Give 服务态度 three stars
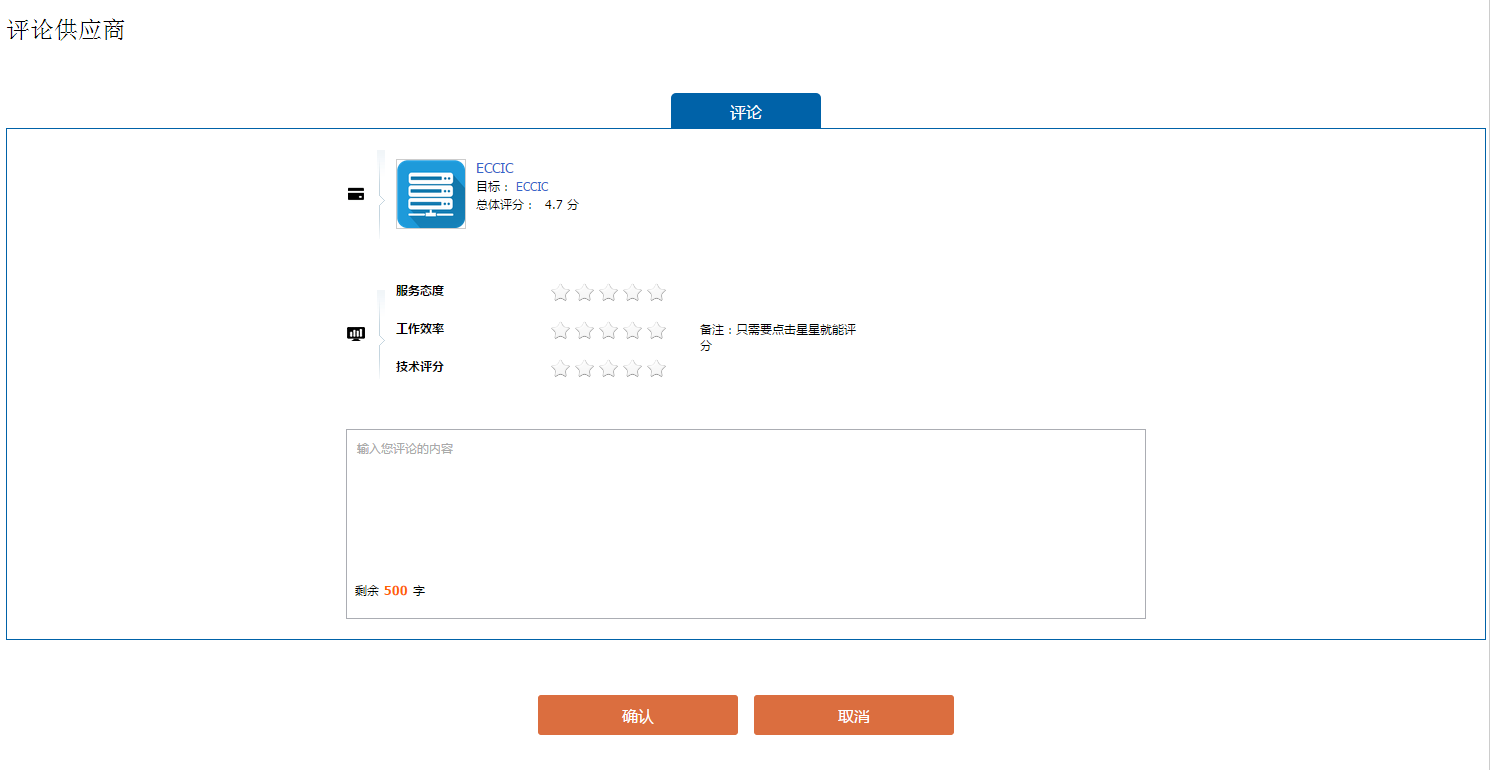 point(608,293)
